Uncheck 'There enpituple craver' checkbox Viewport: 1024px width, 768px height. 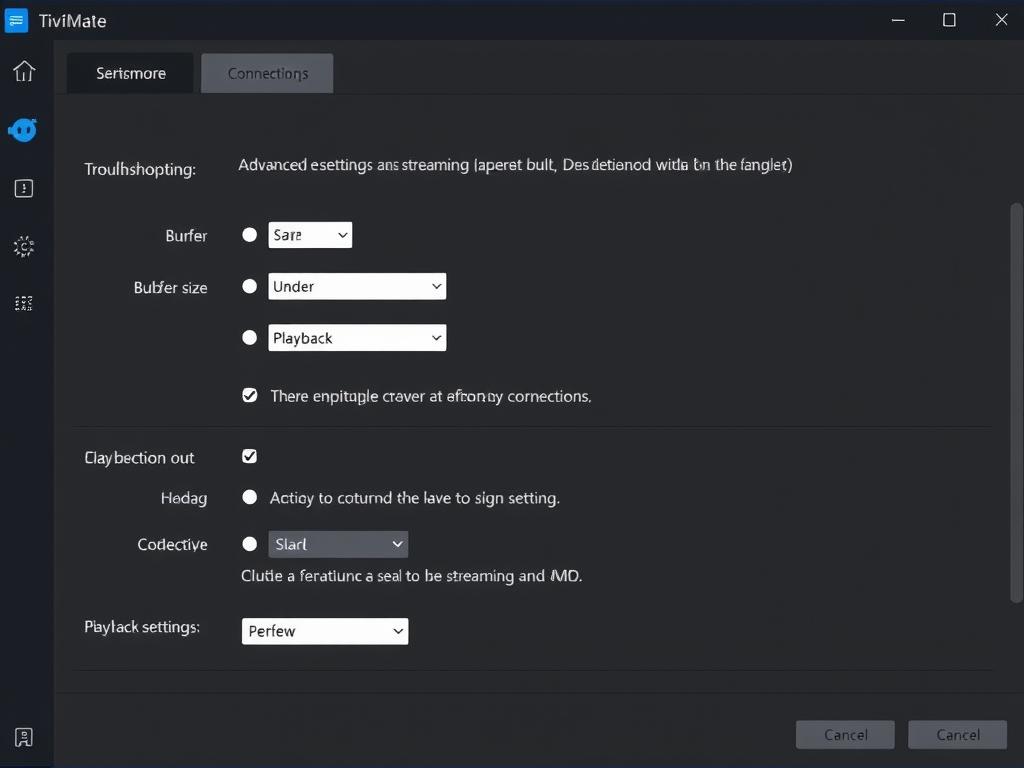(x=249, y=395)
